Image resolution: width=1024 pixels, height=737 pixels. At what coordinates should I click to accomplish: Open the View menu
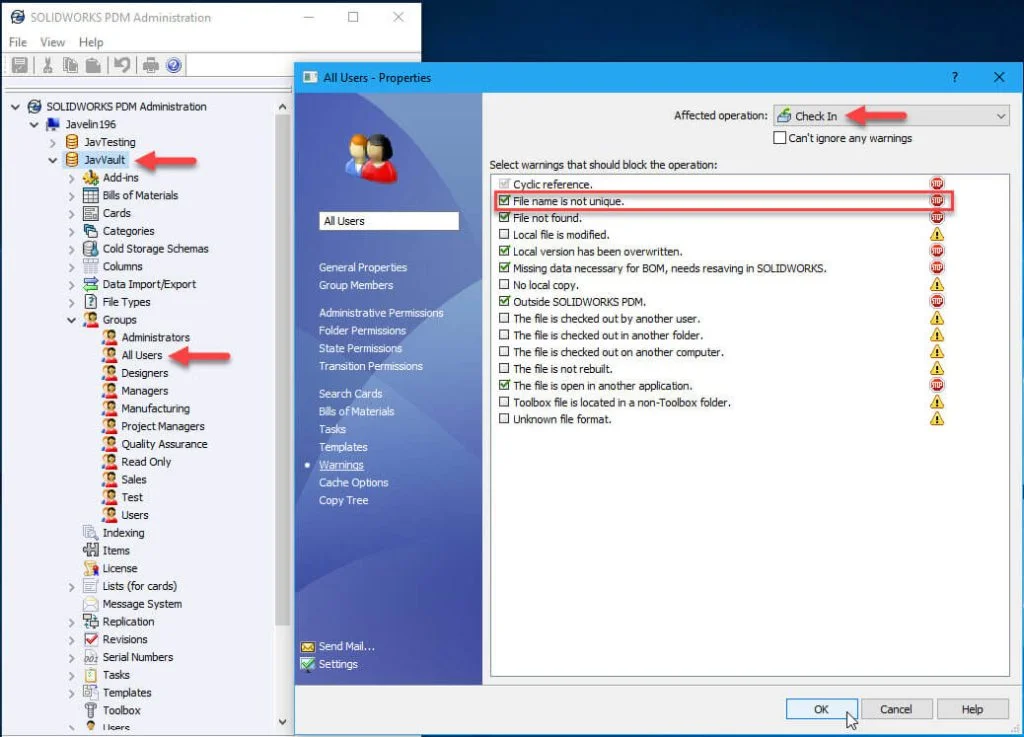[52, 42]
